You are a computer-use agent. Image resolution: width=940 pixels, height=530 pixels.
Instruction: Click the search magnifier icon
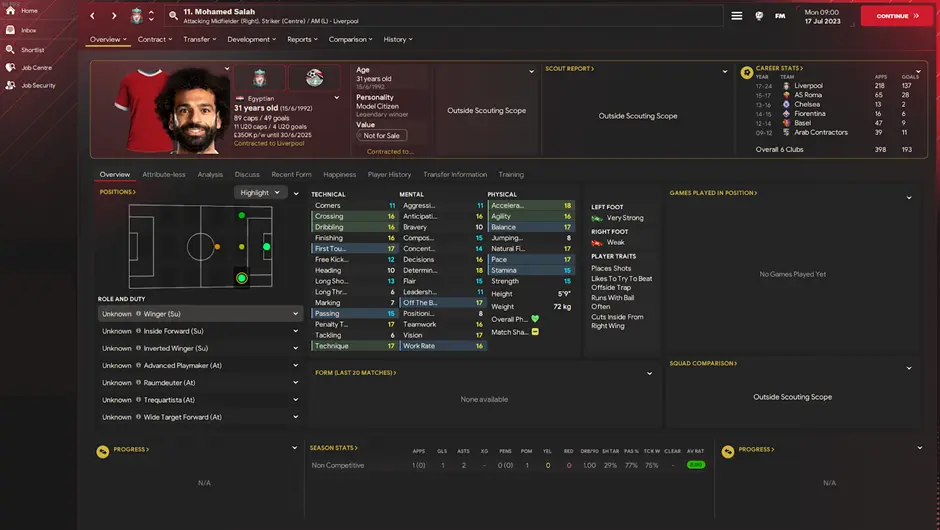[173, 16]
